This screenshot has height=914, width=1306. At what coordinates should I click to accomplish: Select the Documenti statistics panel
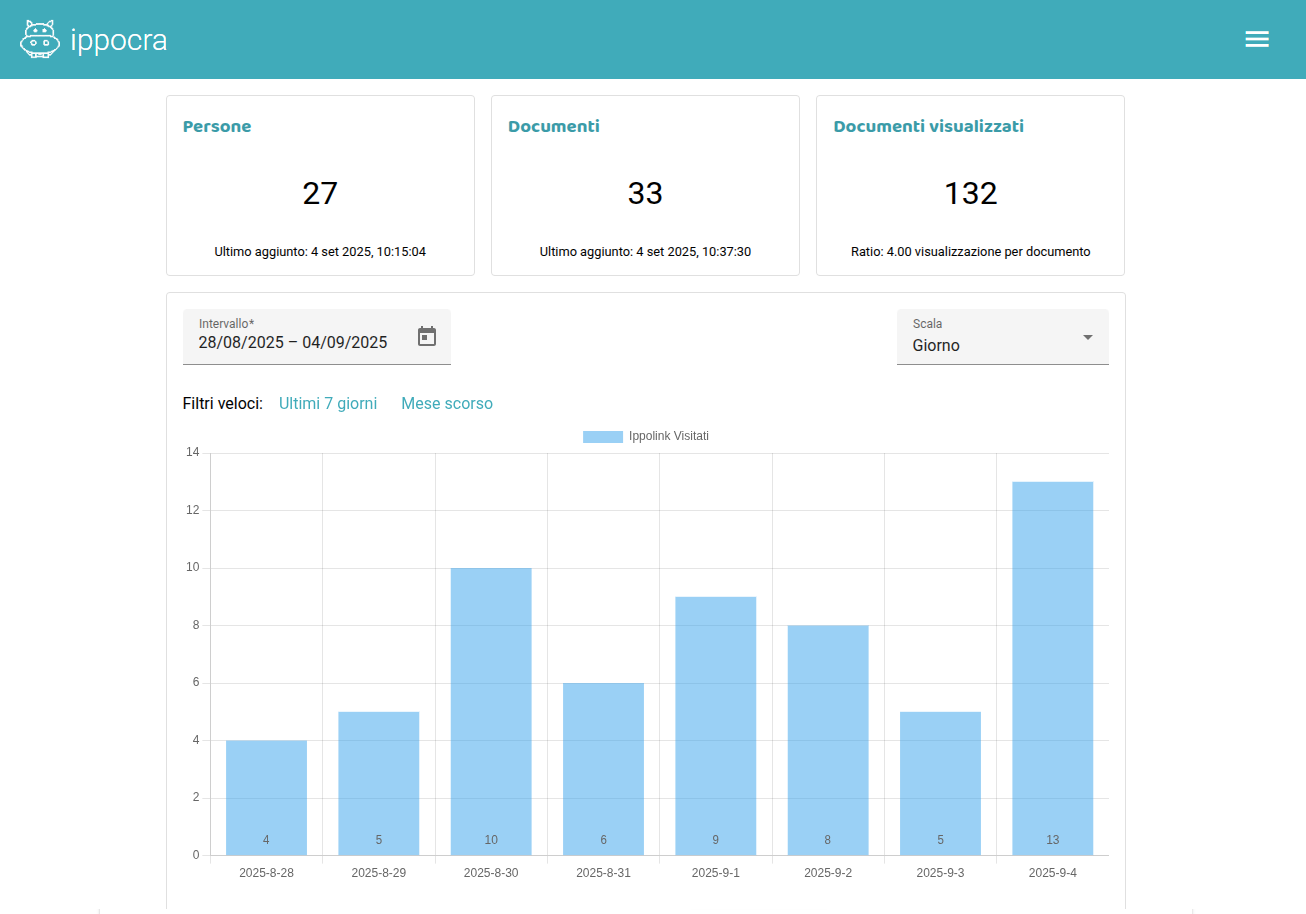click(x=645, y=185)
